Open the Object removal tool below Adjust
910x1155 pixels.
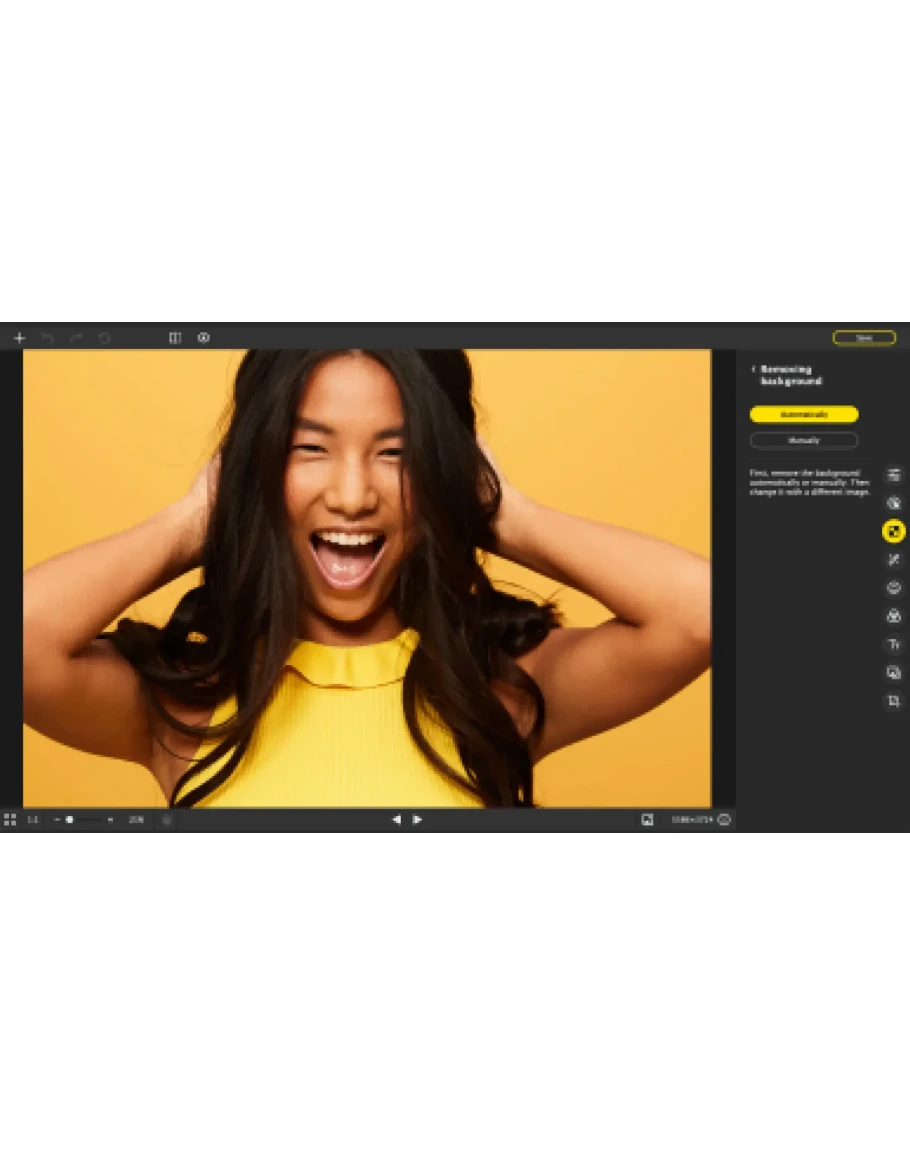click(894, 503)
